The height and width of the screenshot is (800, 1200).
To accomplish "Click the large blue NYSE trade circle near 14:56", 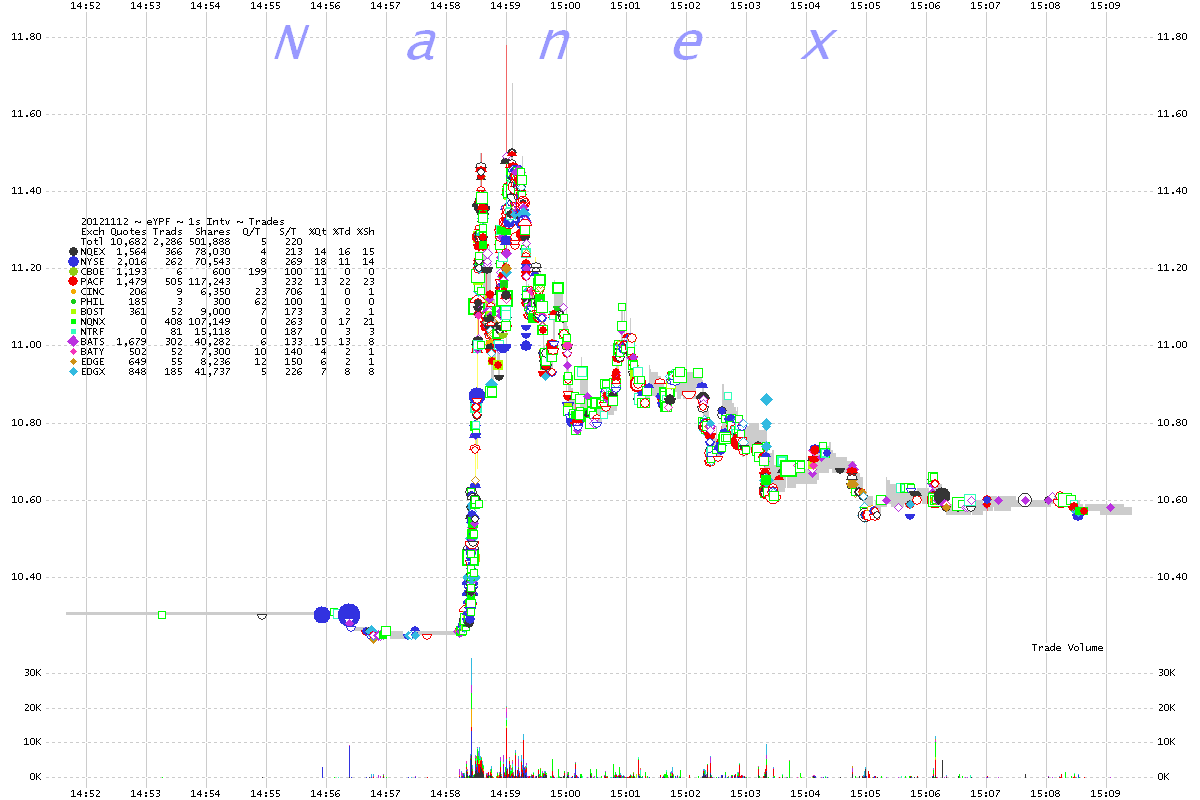I will pos(348,614).
